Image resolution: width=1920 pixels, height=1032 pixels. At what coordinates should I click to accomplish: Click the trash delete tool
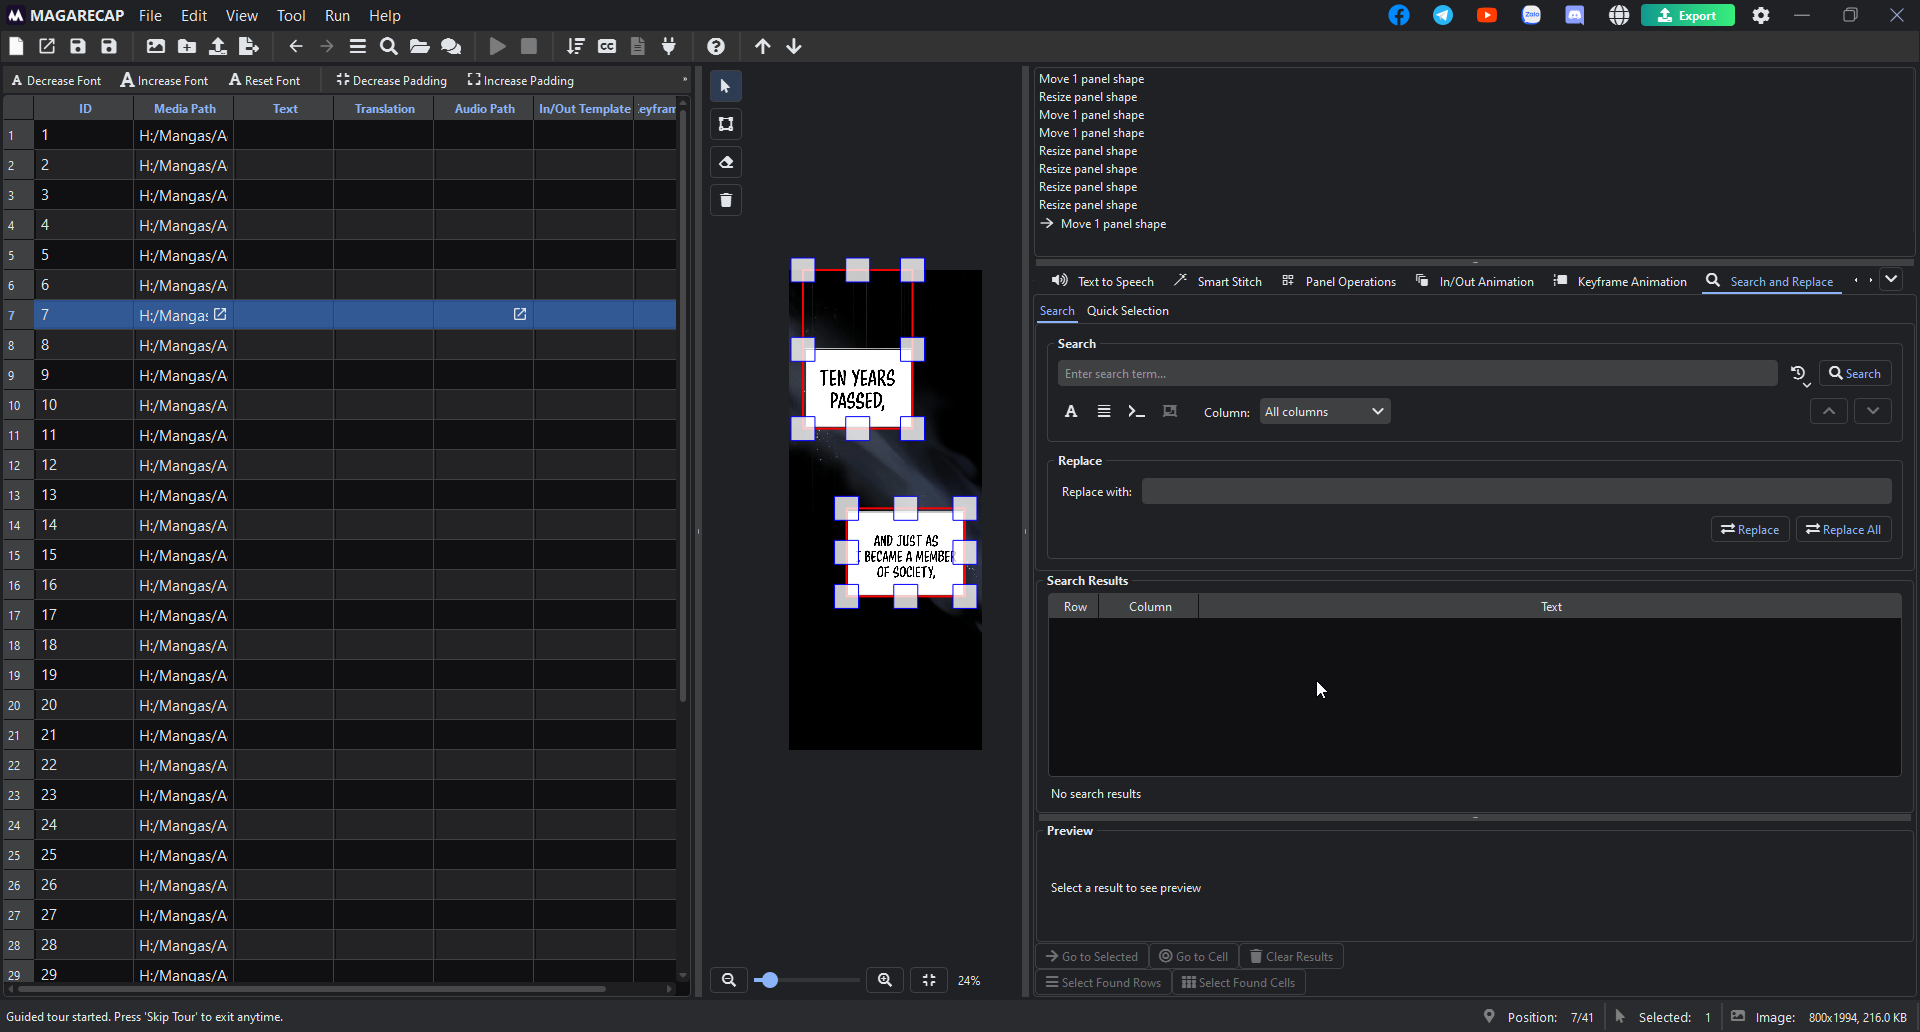point(726,200)
